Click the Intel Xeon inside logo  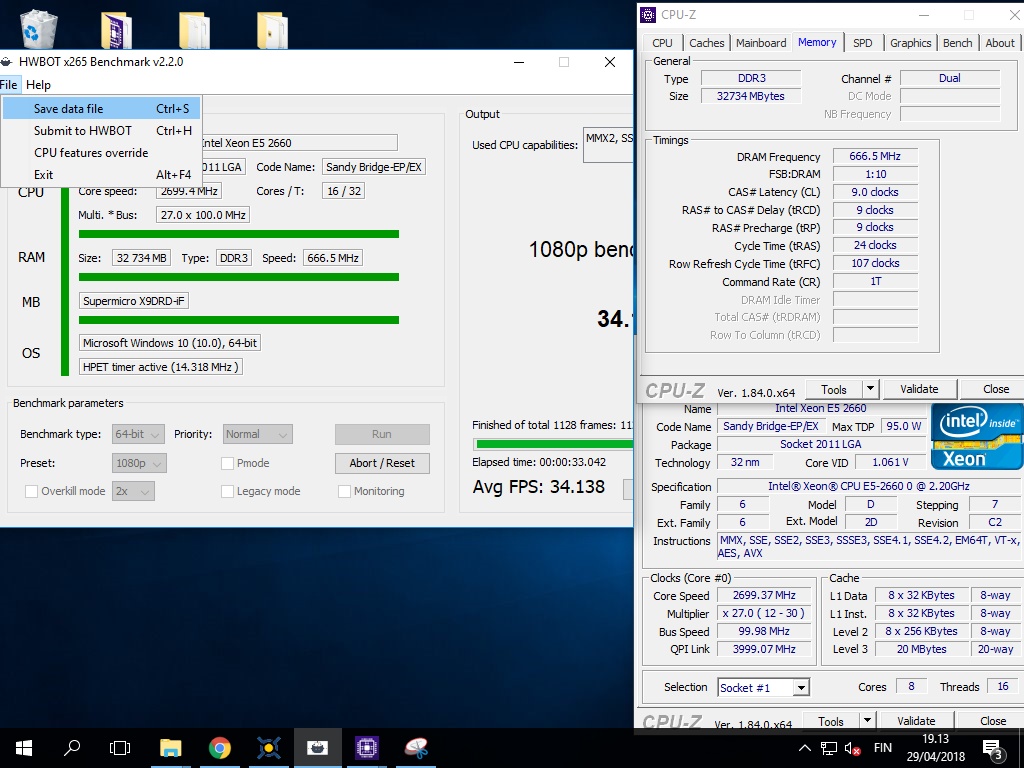click(977, 436)
